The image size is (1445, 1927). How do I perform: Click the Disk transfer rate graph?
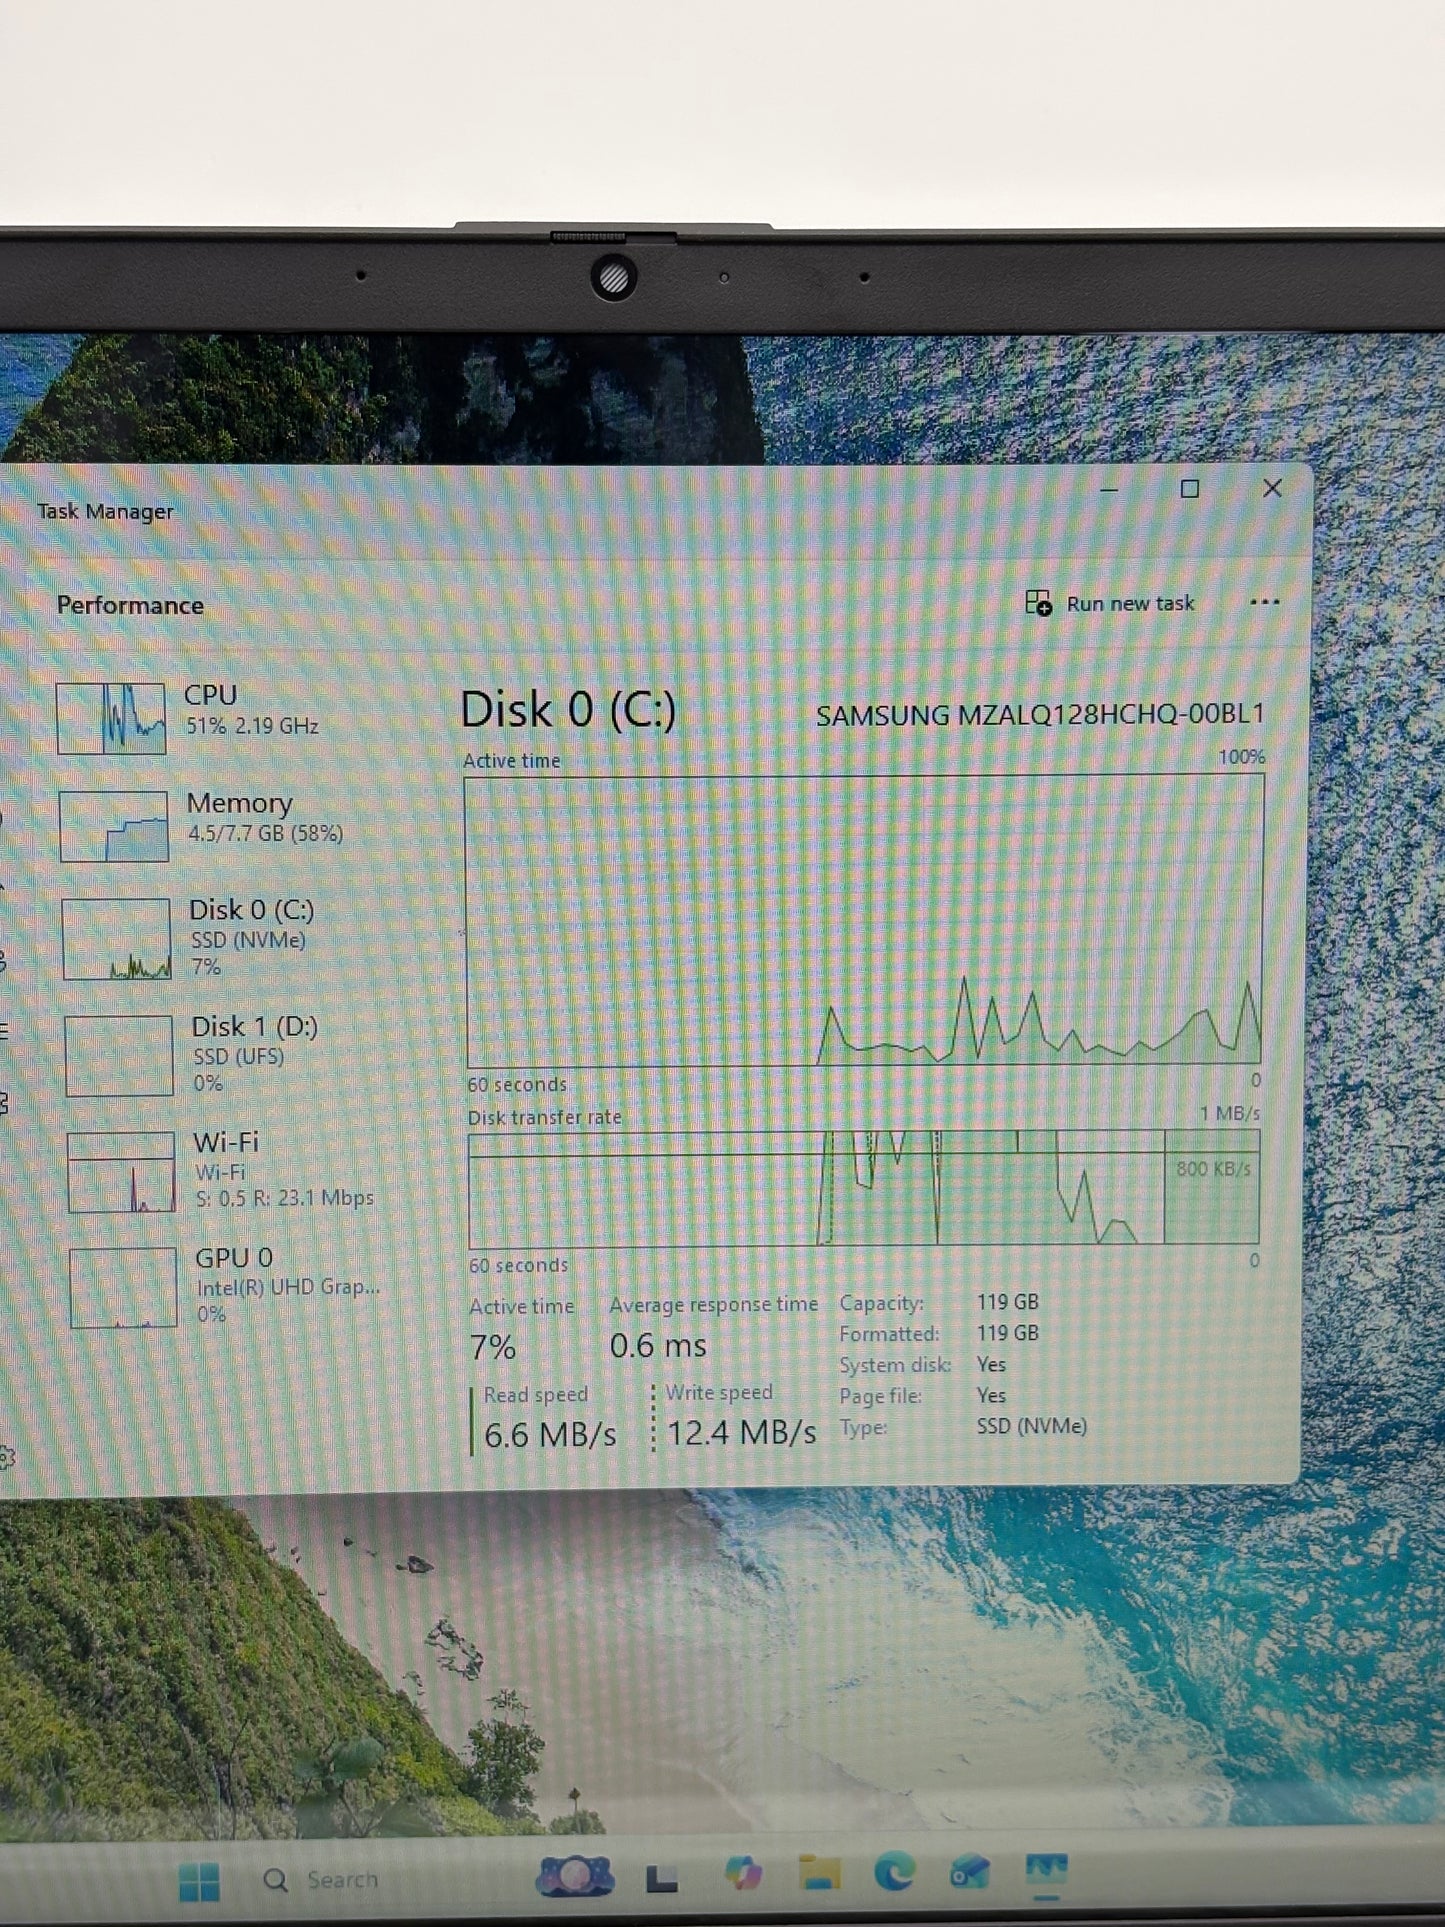click(864, 1188)
